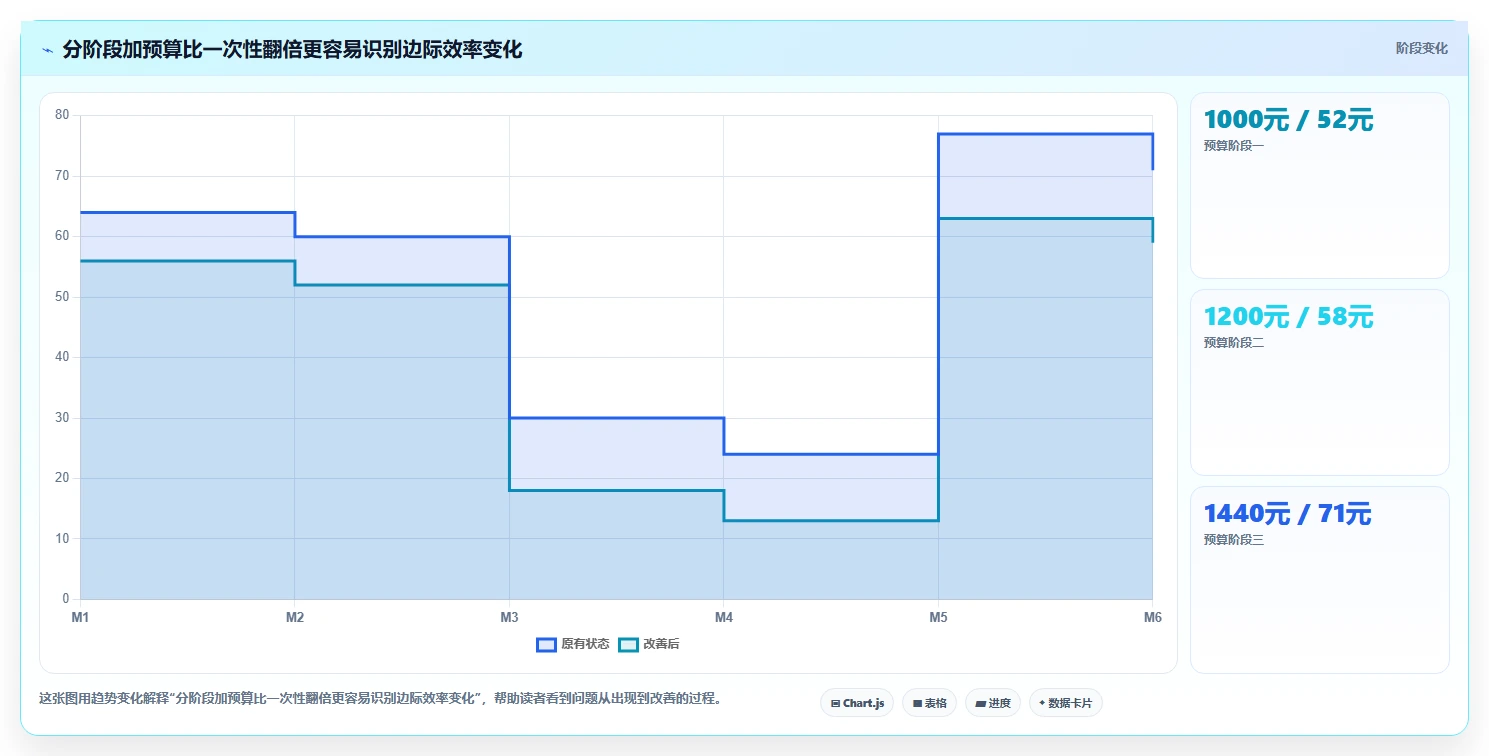Click the 表格 tag icon
1489x756 pixels.
click(917, 703)
